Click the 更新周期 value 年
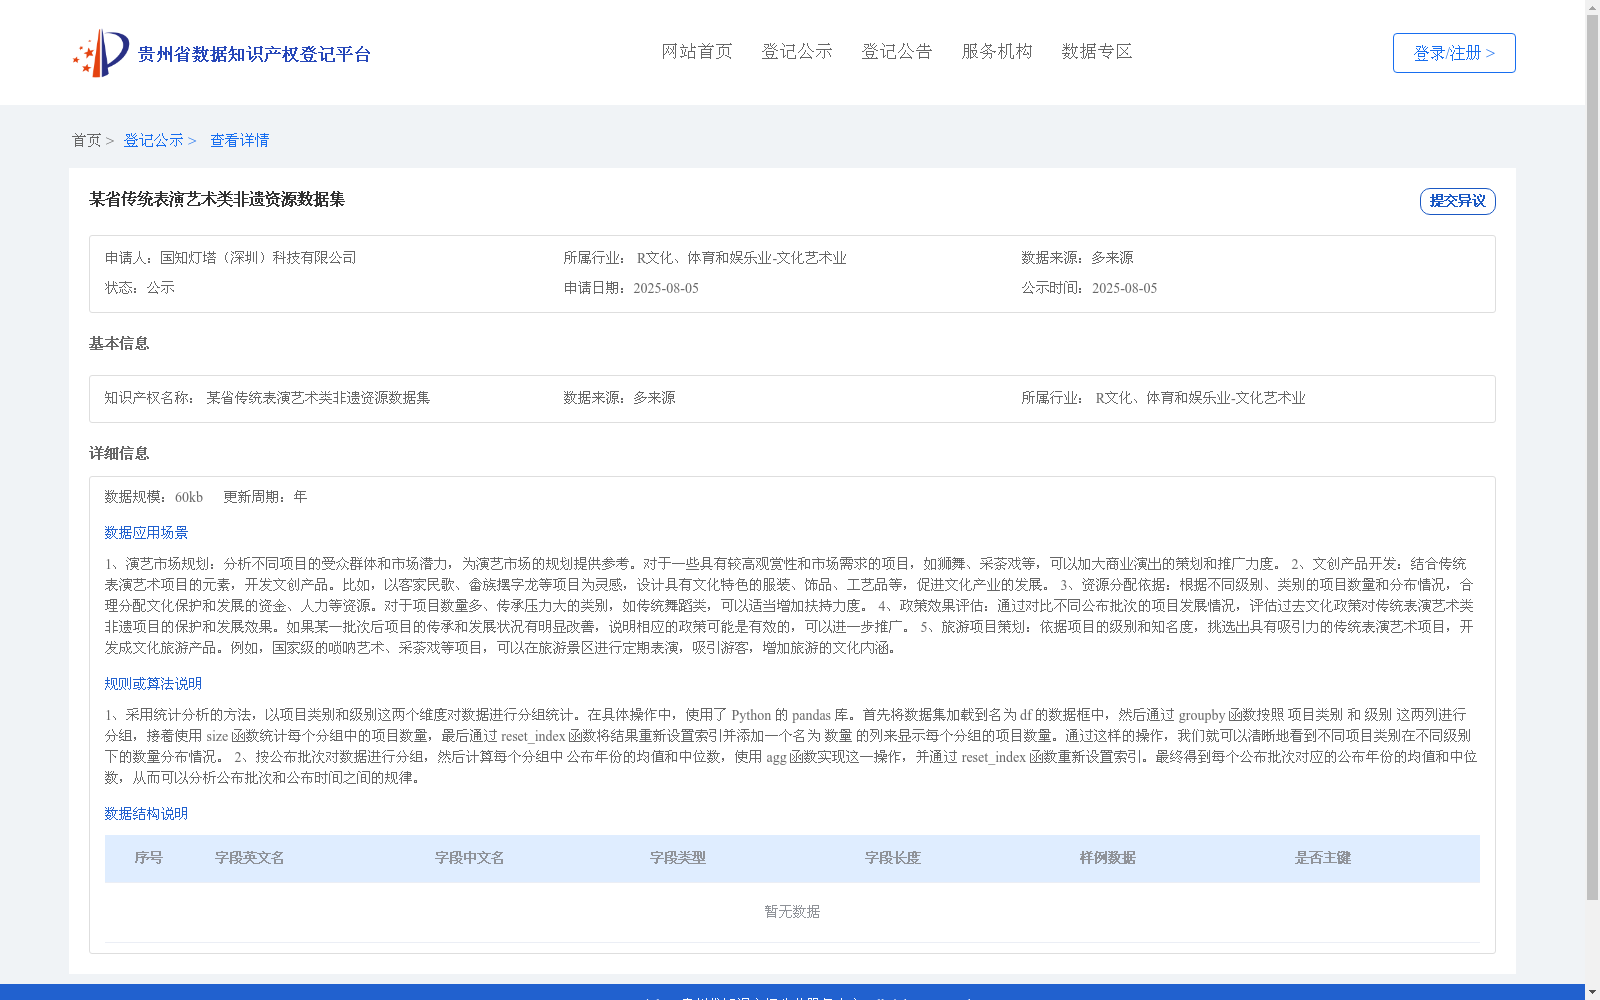 (300, 497)
